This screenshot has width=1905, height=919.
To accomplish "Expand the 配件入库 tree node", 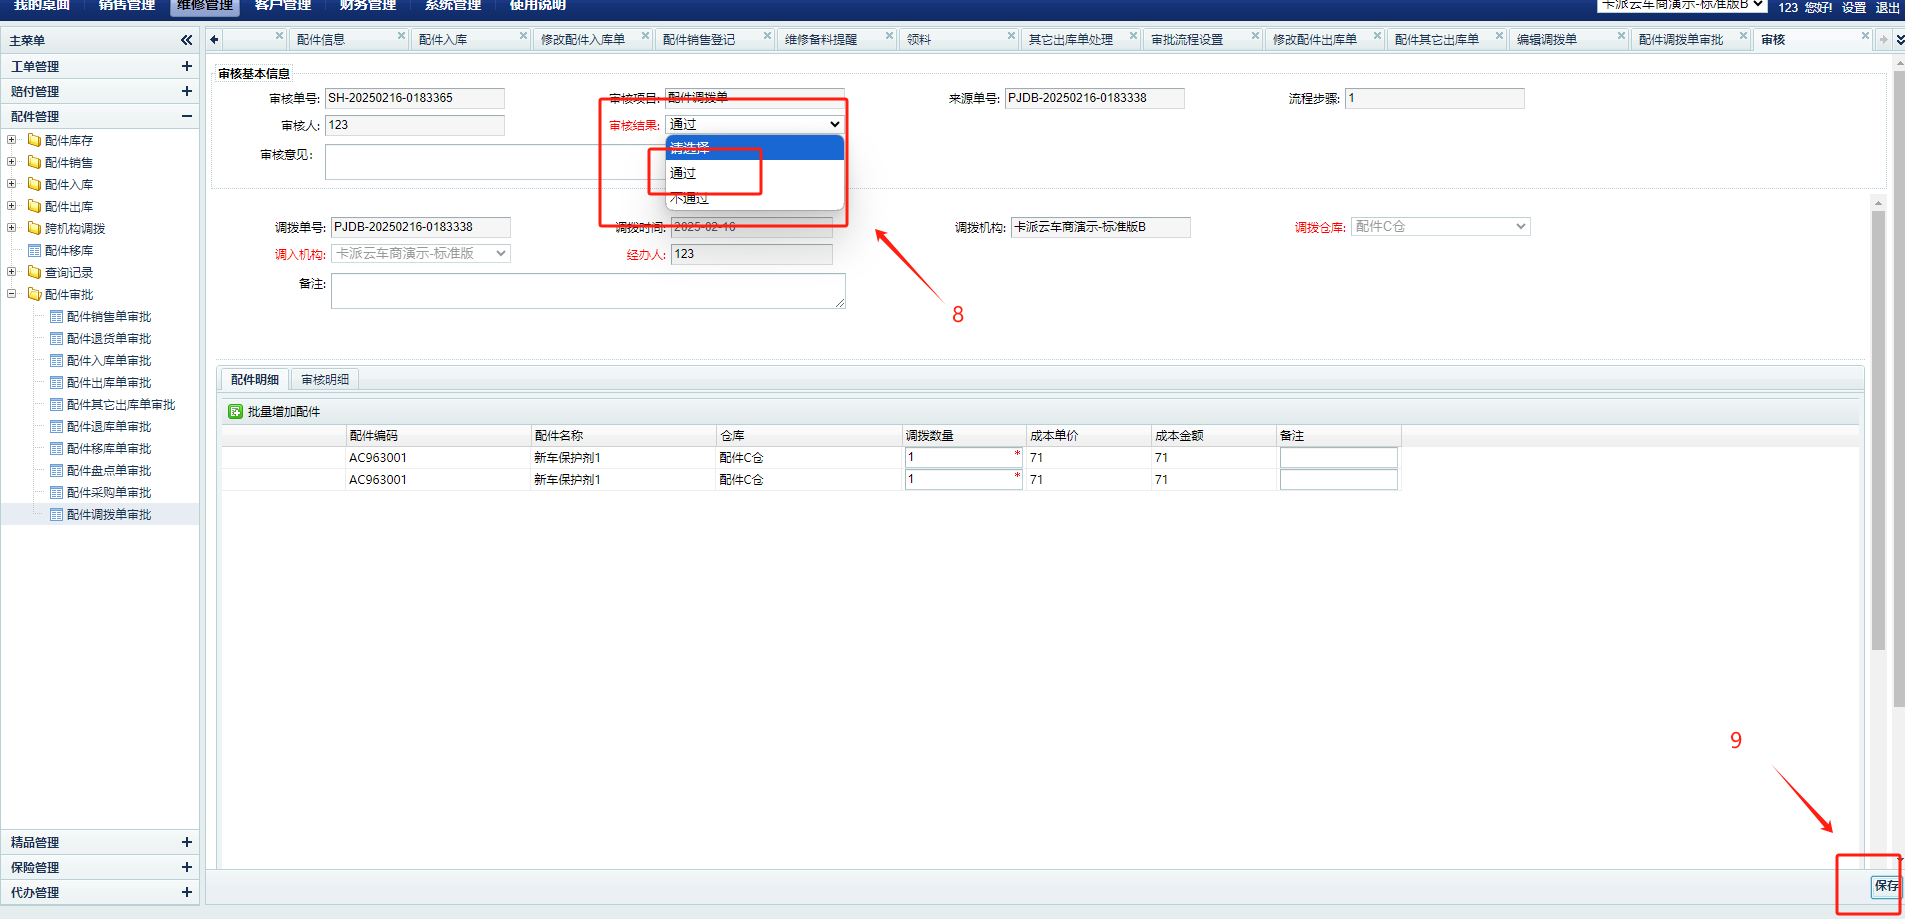I will click(12, 184).
